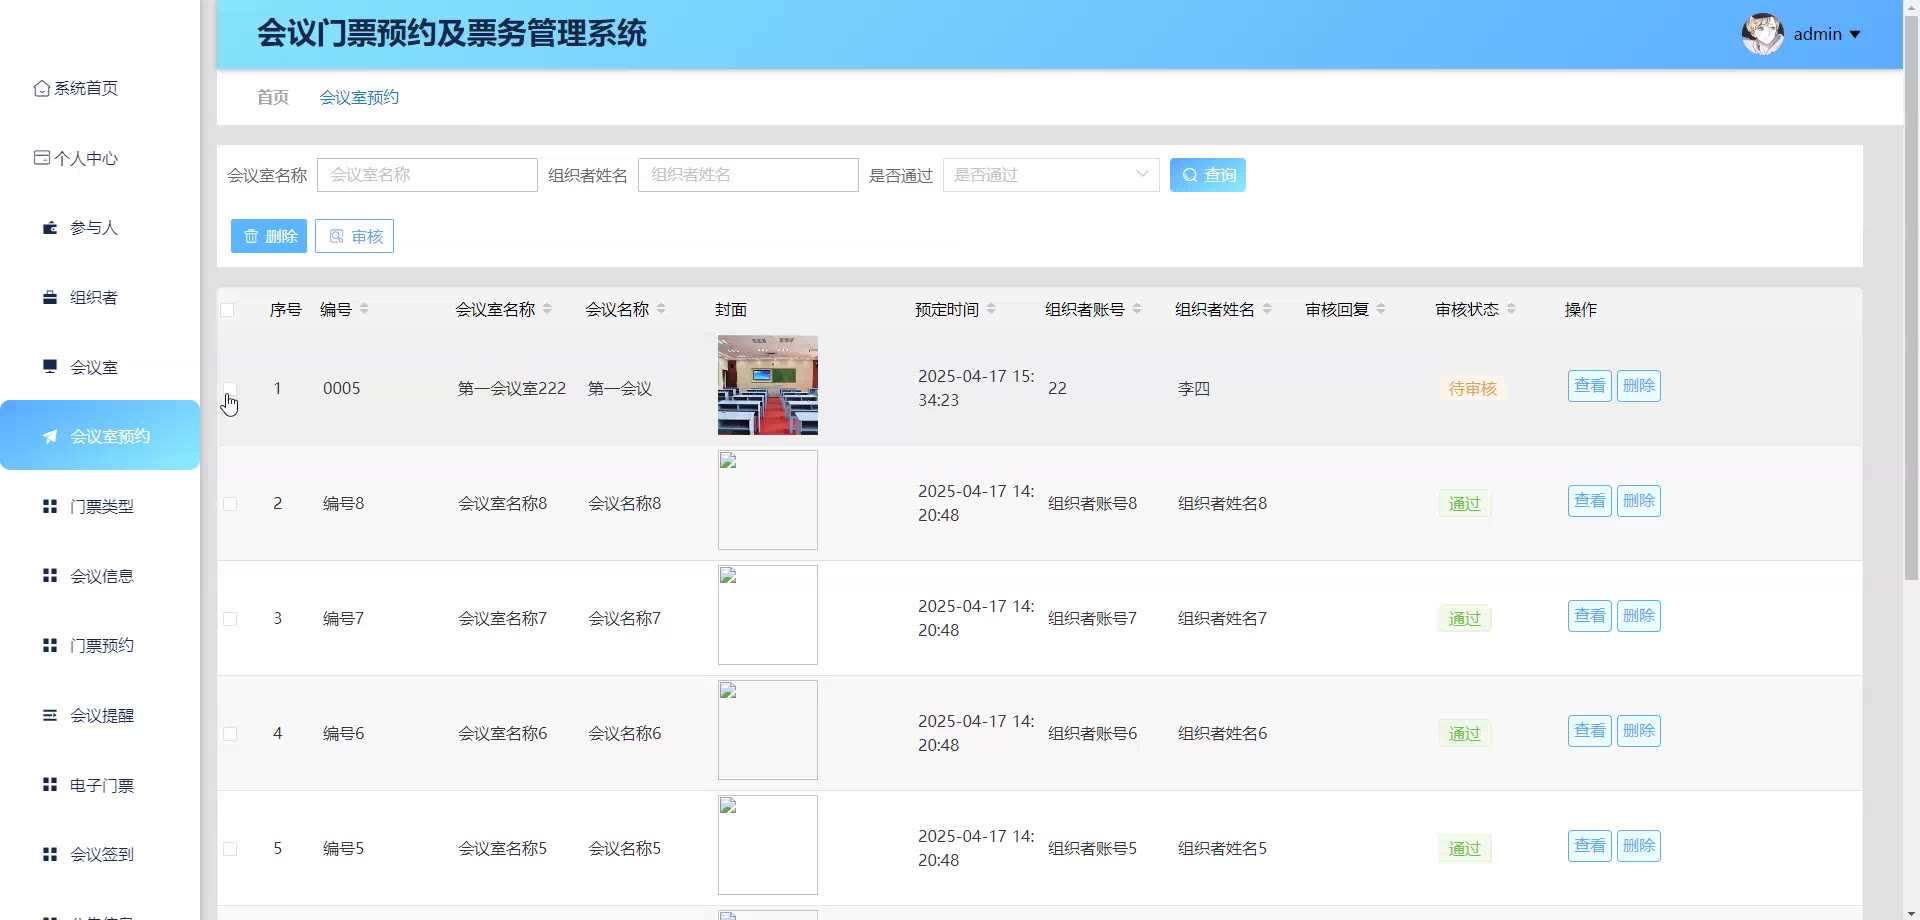Click the 会议室名称 search input field
Viewport: 1920px width, 920px height.
click(427, 175)
